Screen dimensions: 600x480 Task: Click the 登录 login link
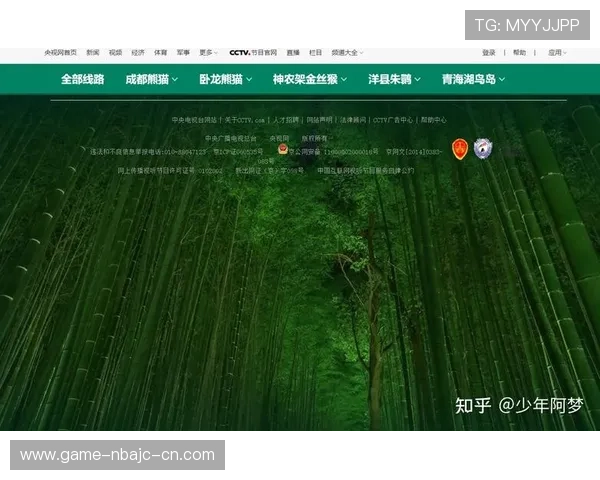click(489, 52)
